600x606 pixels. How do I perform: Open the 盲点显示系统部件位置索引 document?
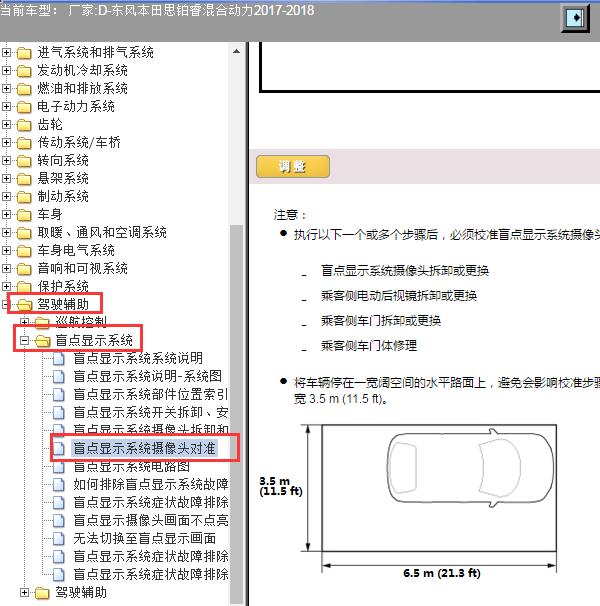(x=151, y=394)
